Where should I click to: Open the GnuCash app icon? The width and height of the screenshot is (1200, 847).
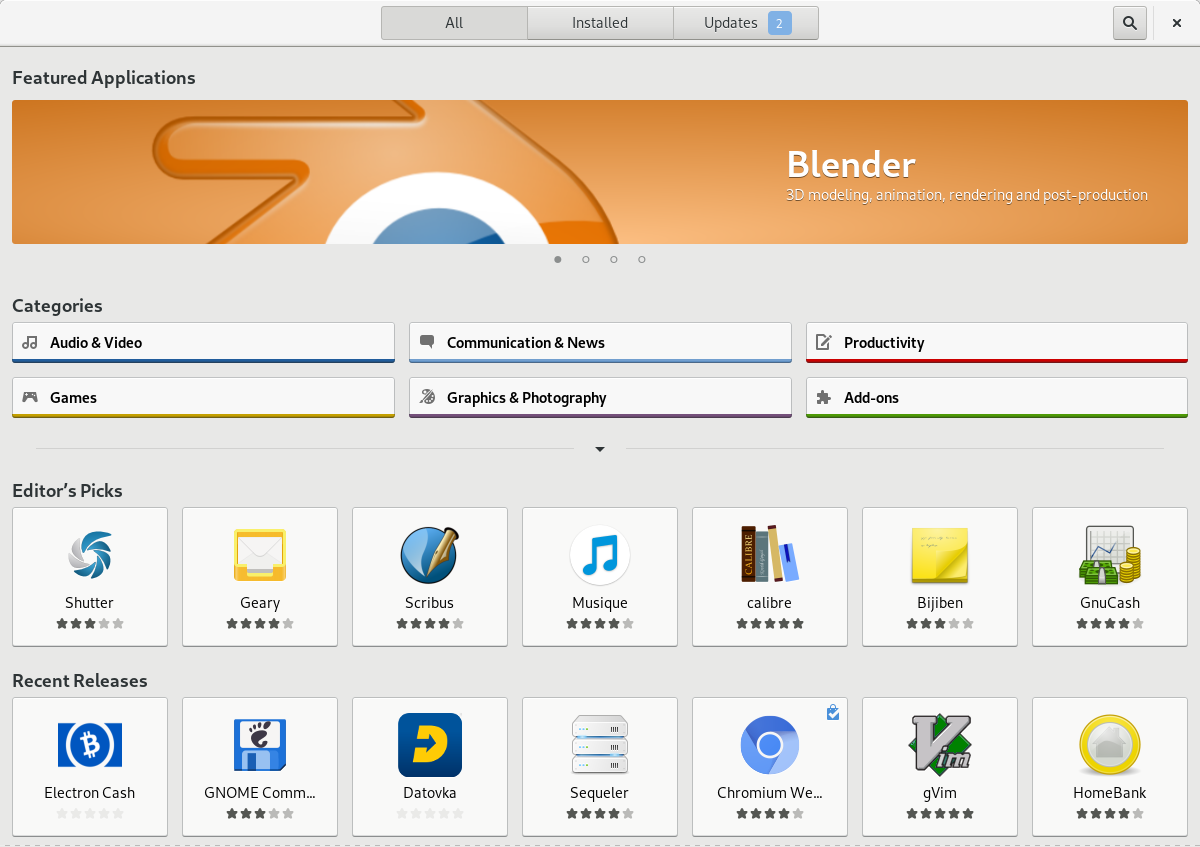(x=1110, y=555)
